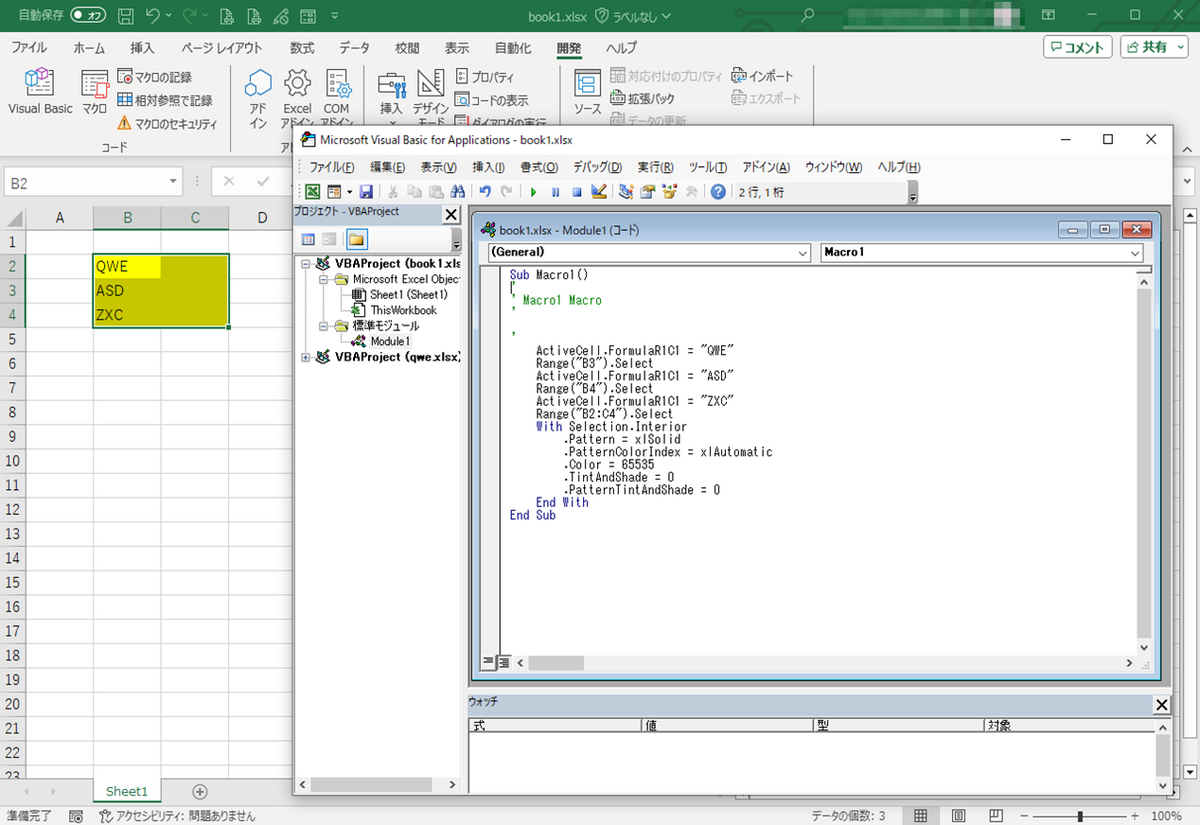Viewport: 1200px width, 825px height.
Task: Open Visual Basic editor from Excel ribbon
Action: point(40,92)
